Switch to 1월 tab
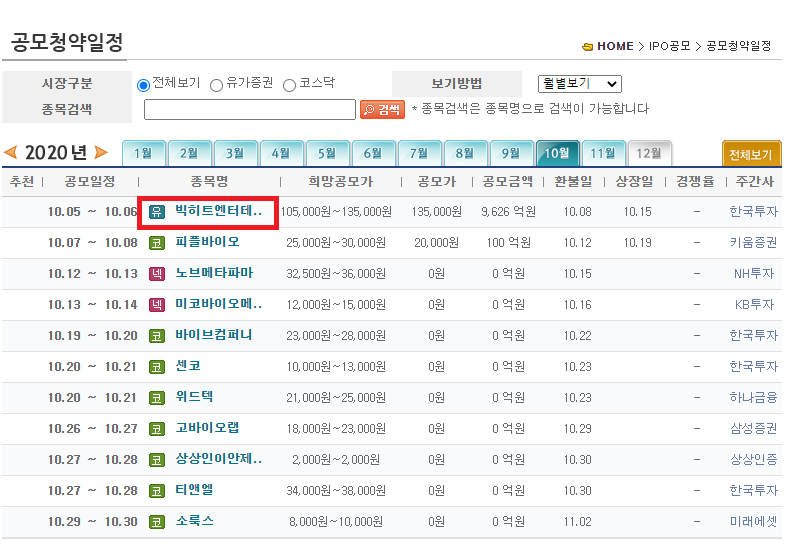 pyautogui.click(x=144, y=153)
